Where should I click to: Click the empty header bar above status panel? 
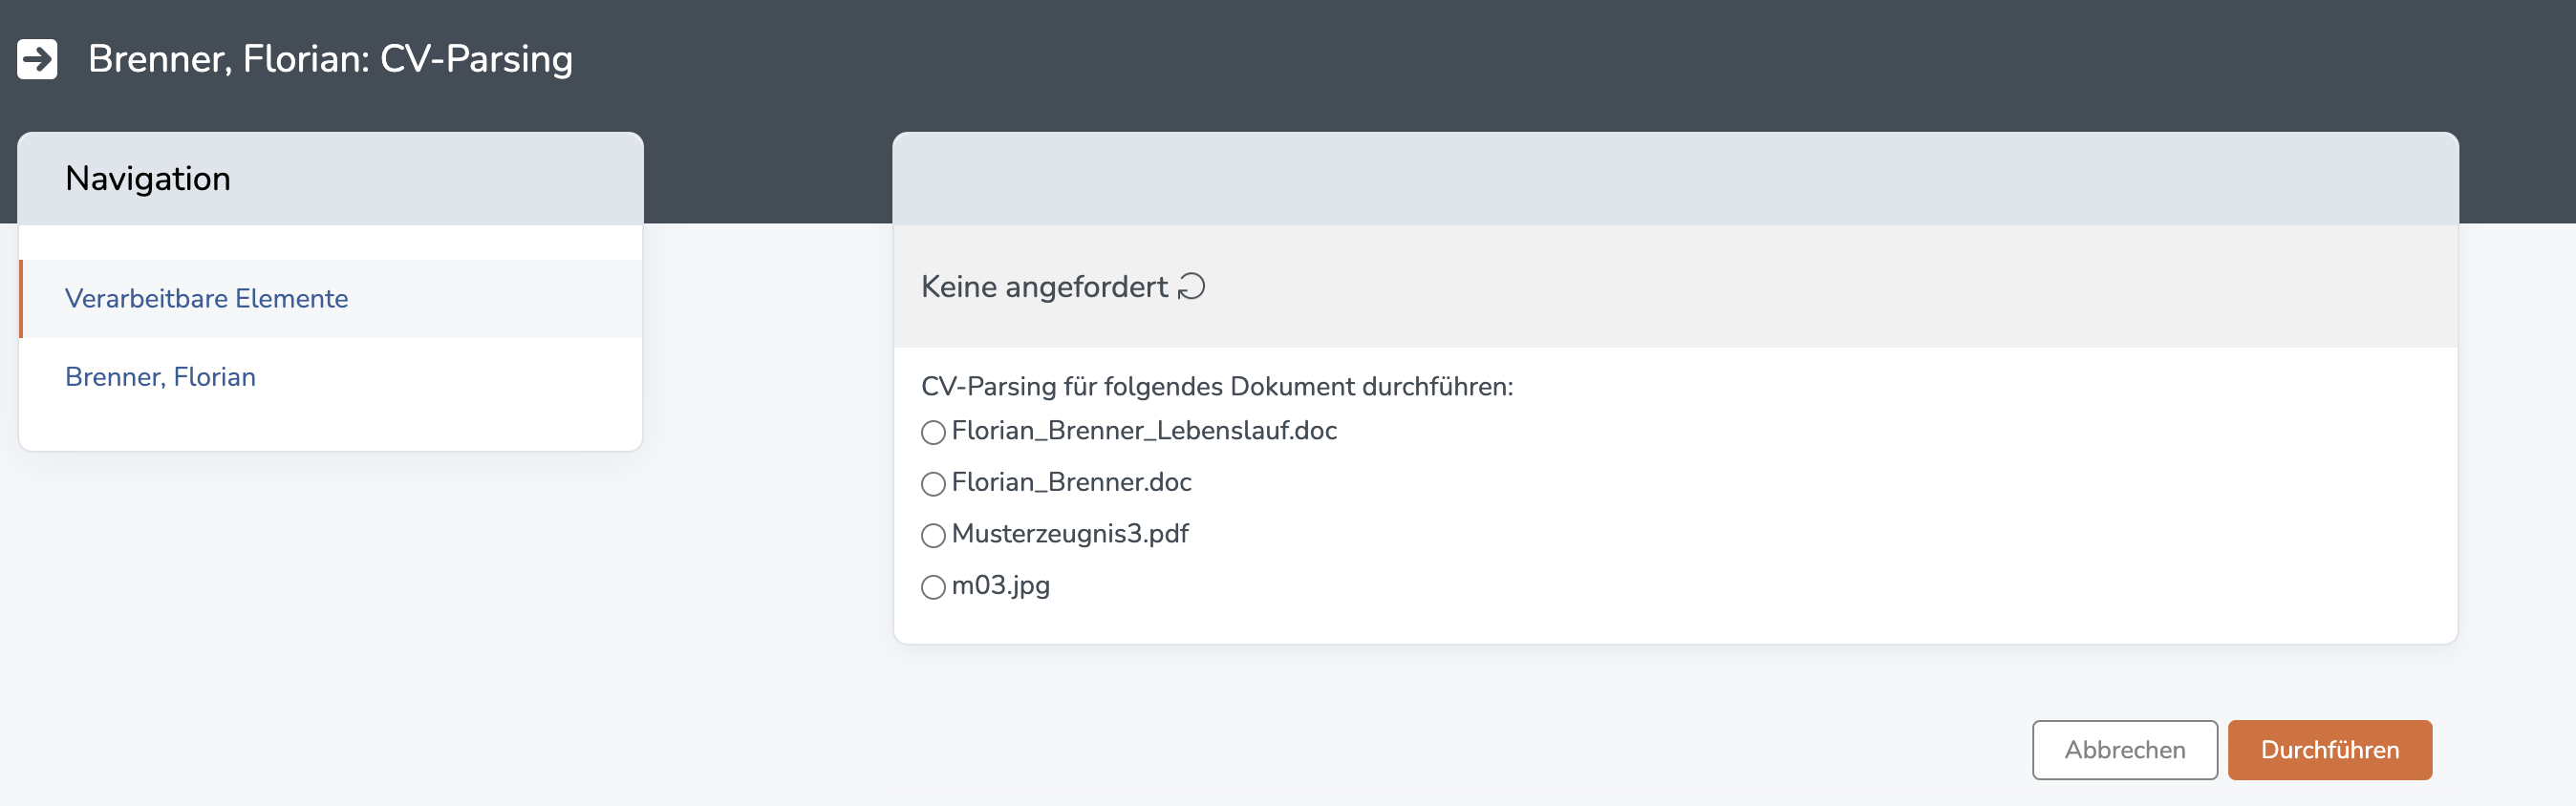(1675, 178)
